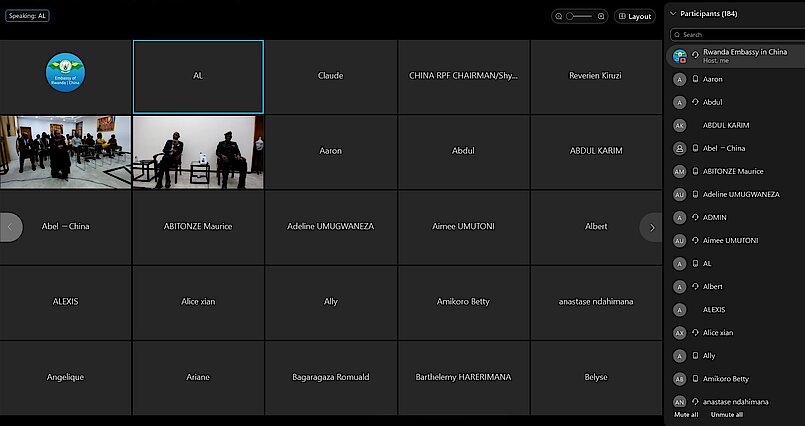Image resolution: width=805 pixels, height=426 pixels.
Task: Open the Layout options menu
Action: point(634,16)
